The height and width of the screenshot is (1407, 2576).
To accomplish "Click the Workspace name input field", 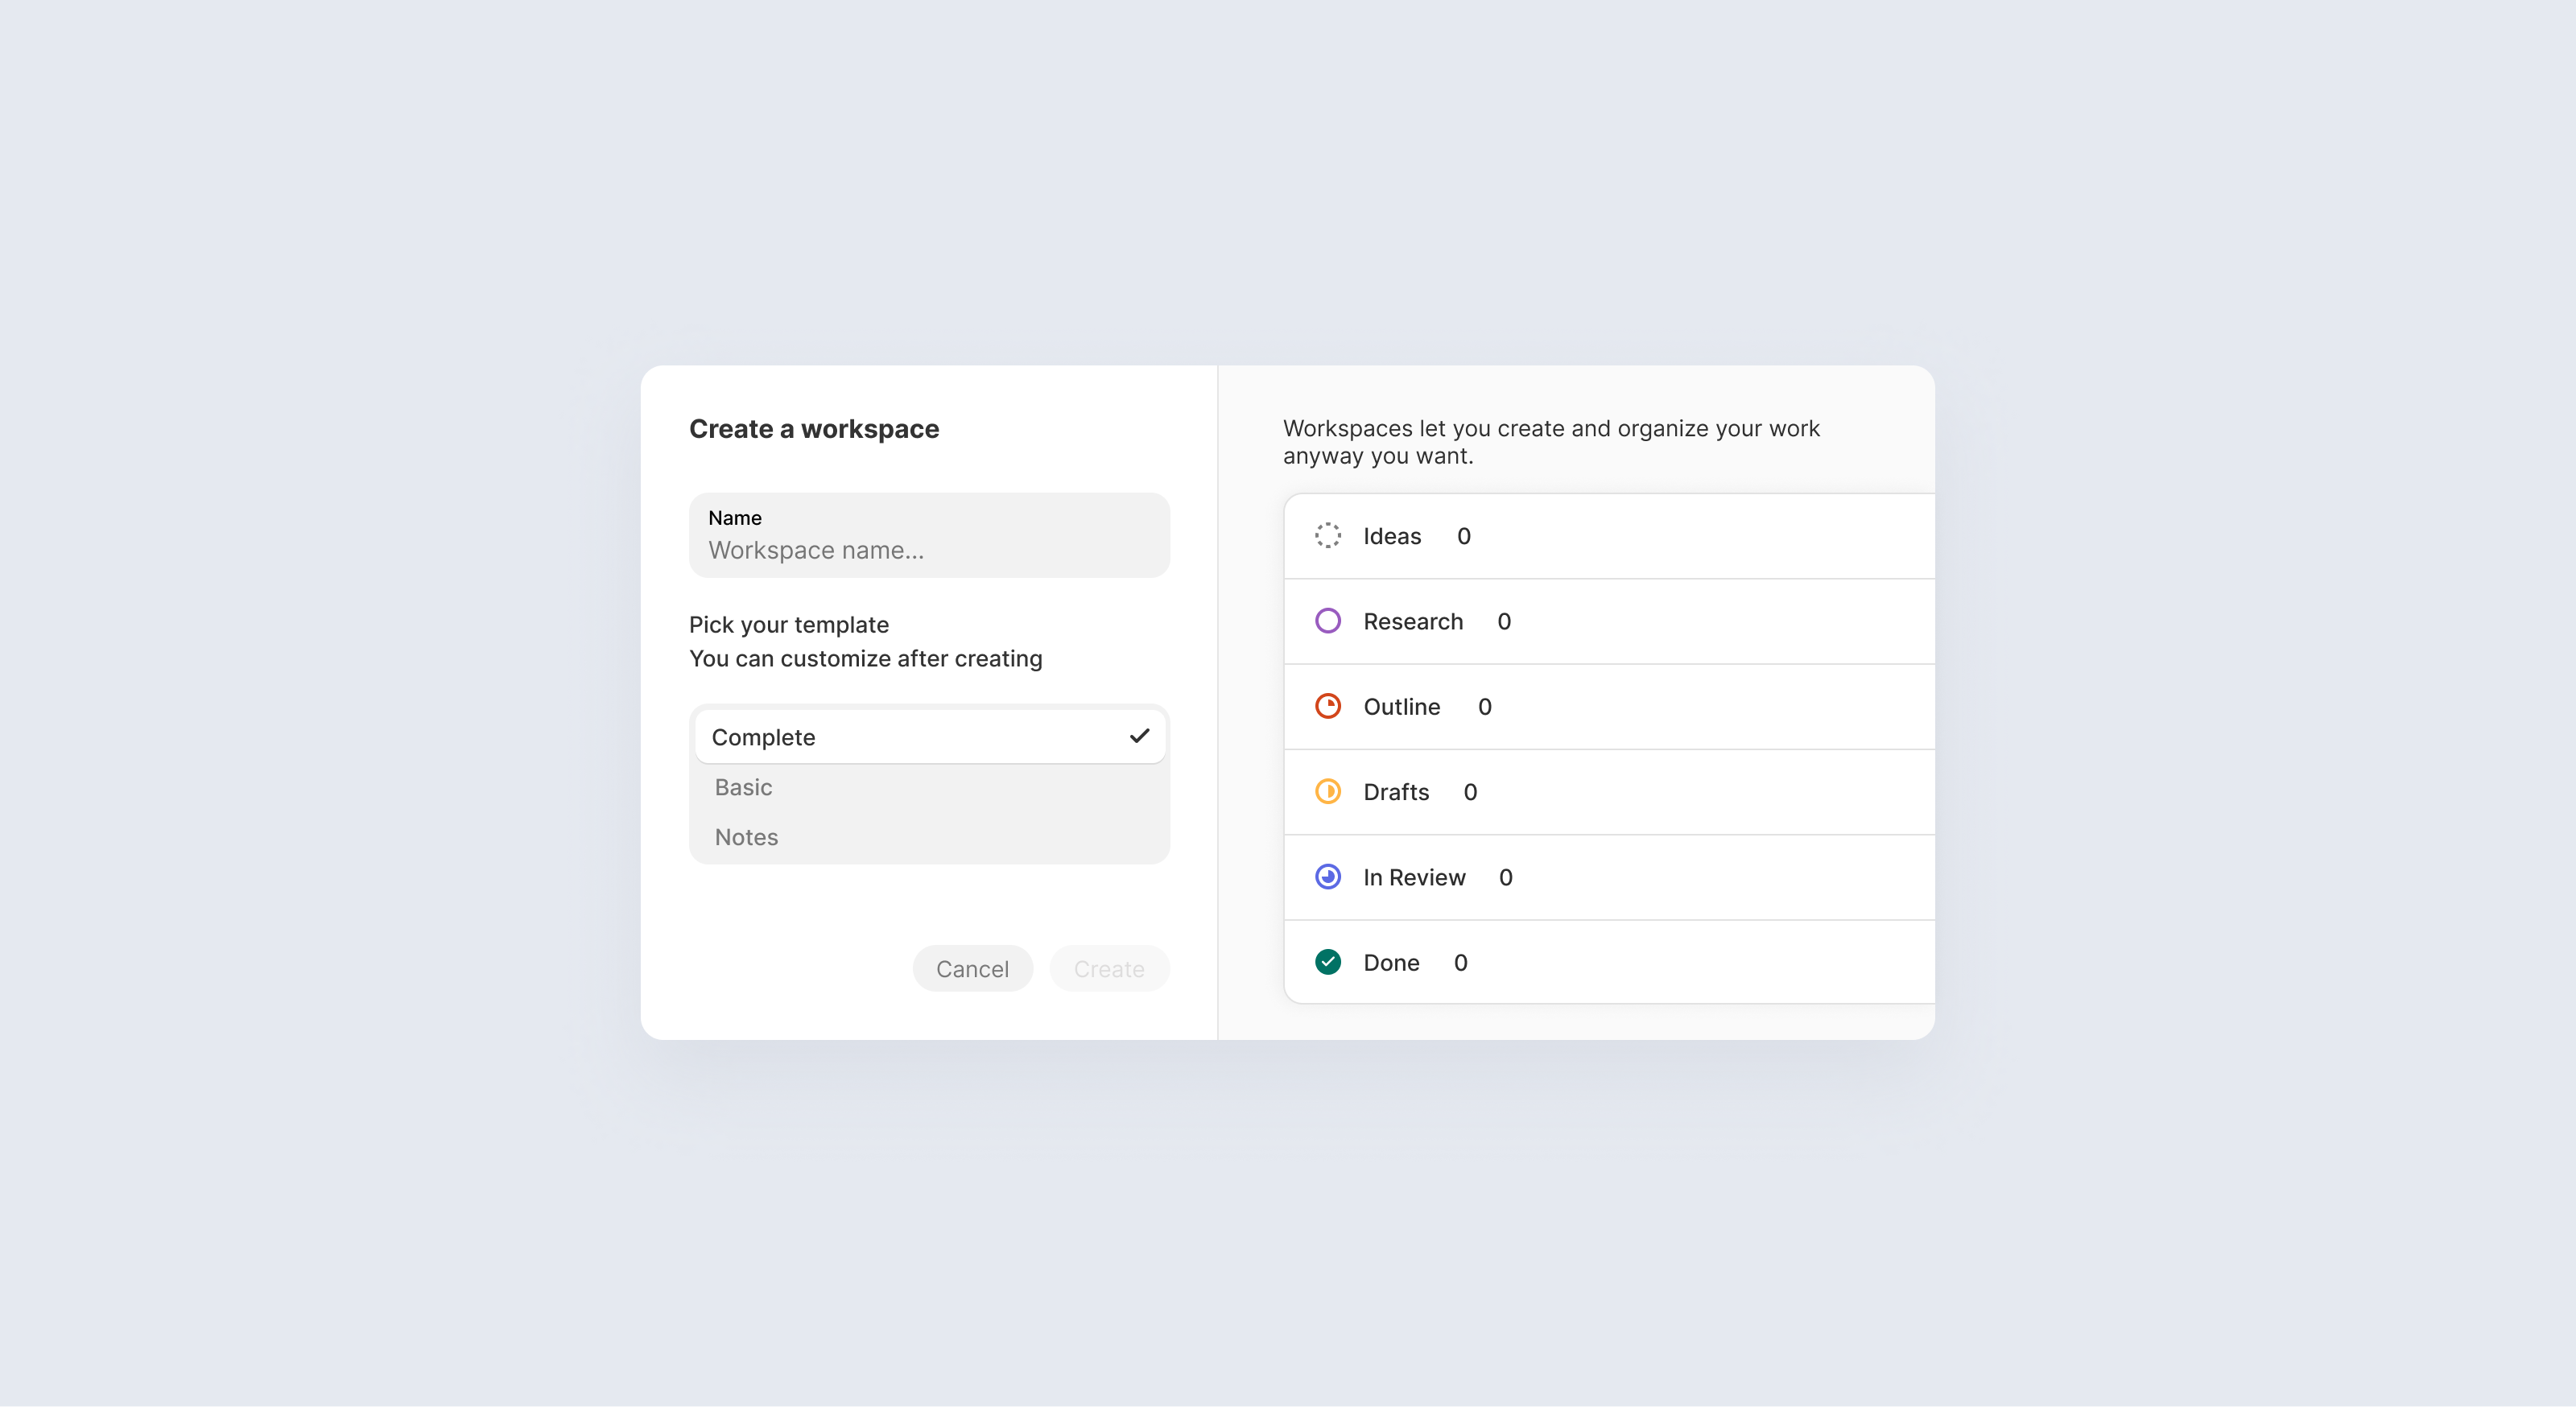I will pyautogui.click(x=928, y=550).
